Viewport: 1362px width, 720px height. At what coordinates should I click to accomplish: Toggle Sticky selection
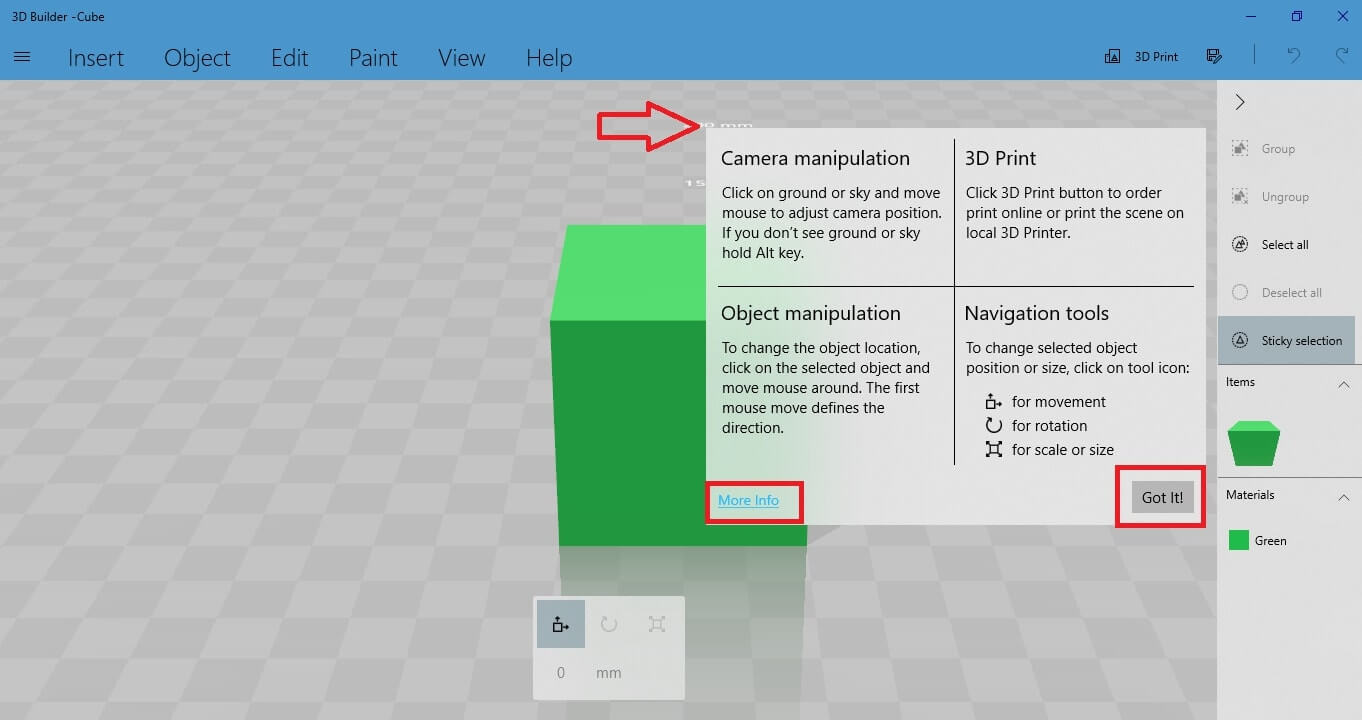click(x=1286, y=341)
